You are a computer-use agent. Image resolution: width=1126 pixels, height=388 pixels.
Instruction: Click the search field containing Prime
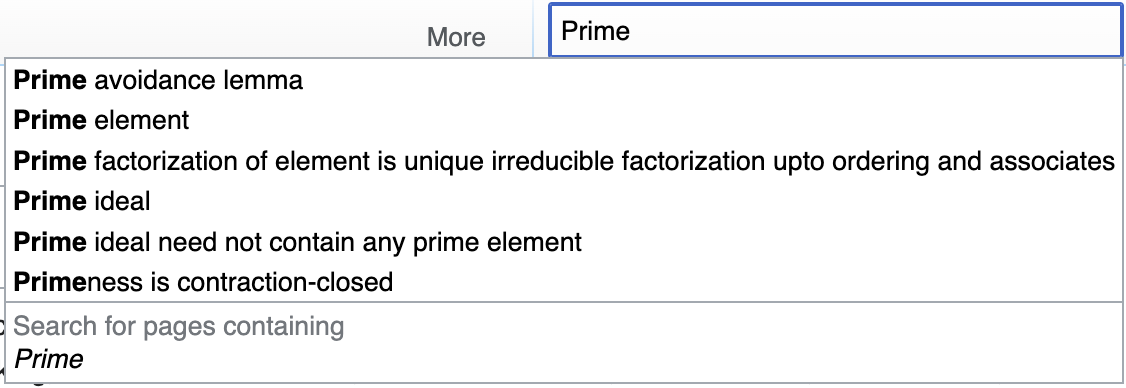tap(836, 30)
